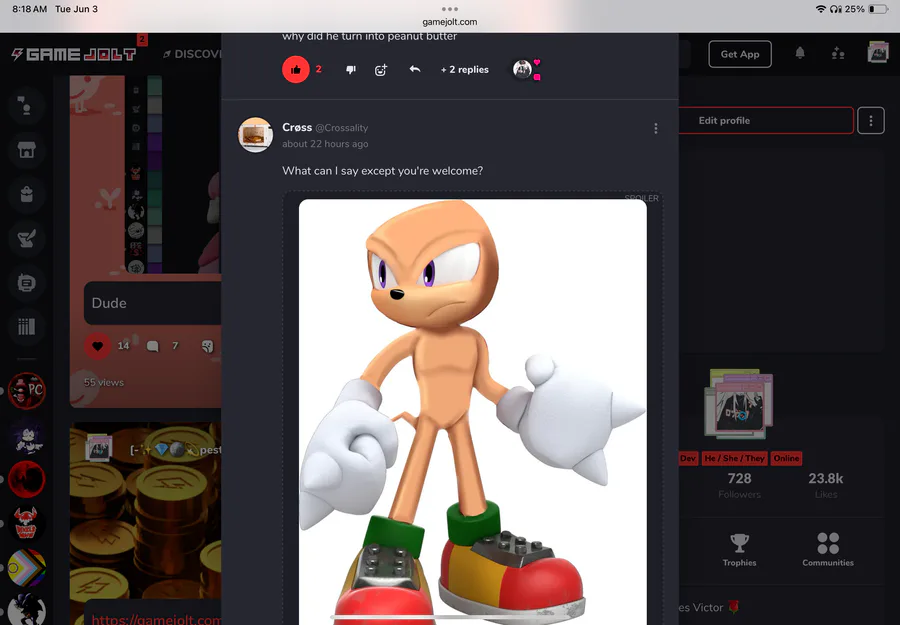Open the red-horned mascot community avatar

pos(26,523)
